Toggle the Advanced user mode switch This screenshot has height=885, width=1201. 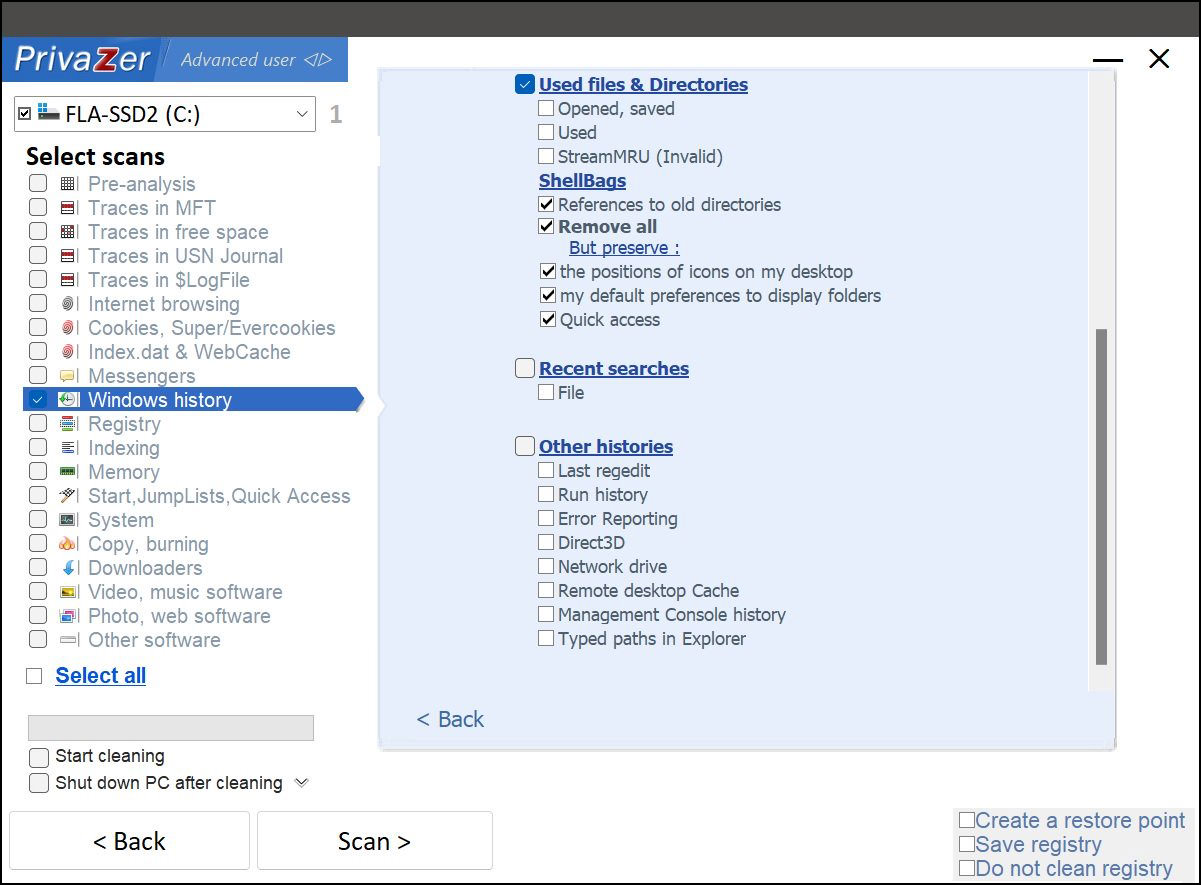point(318,60)
